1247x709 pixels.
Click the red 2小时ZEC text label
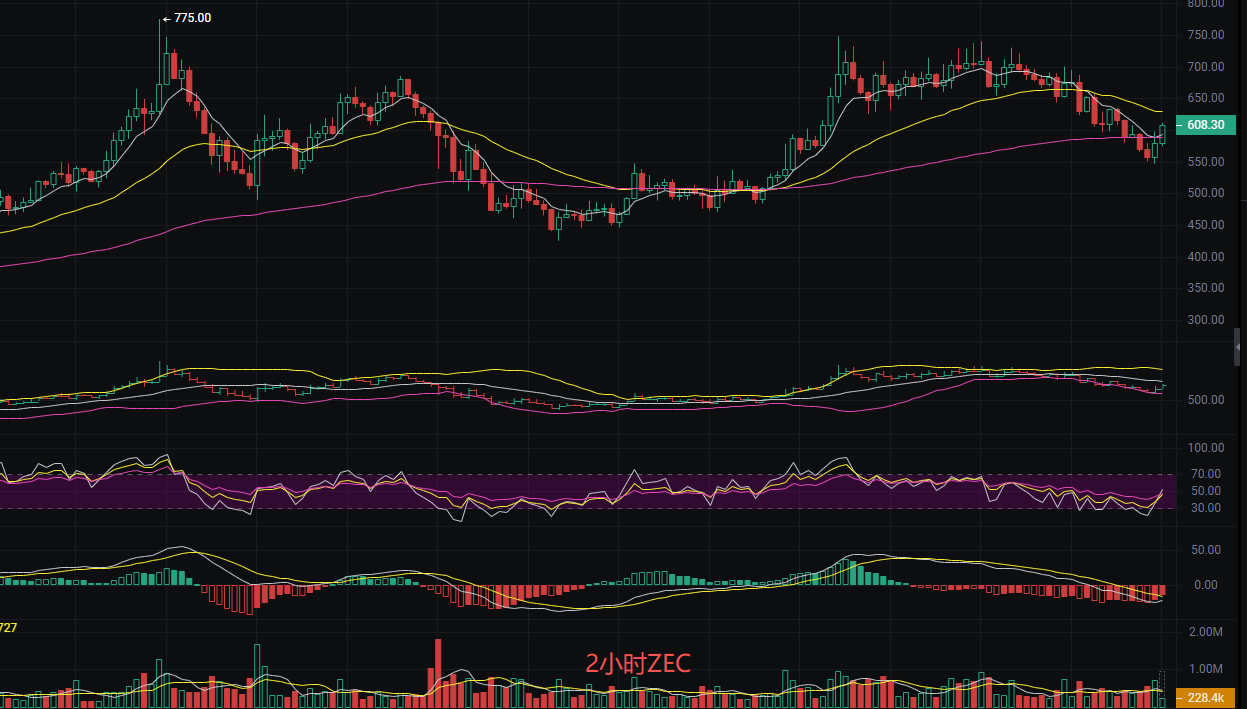(637, 663)
